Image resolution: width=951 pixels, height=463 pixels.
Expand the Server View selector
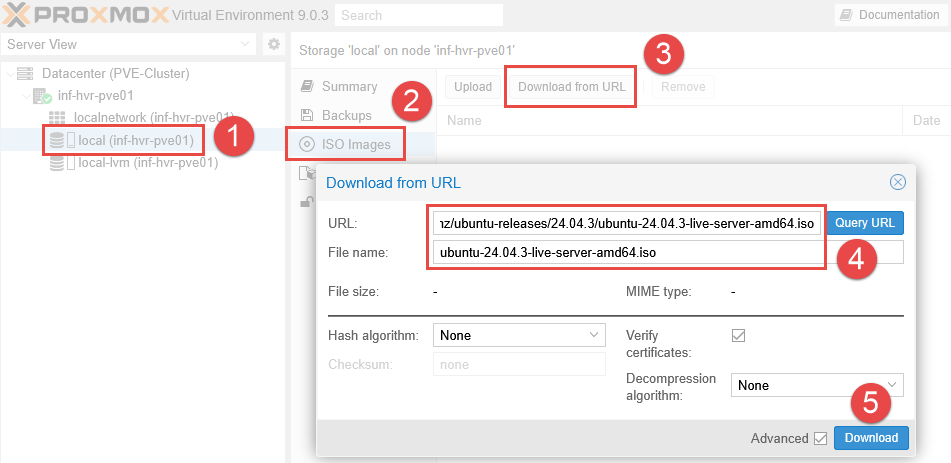(246, 45)
